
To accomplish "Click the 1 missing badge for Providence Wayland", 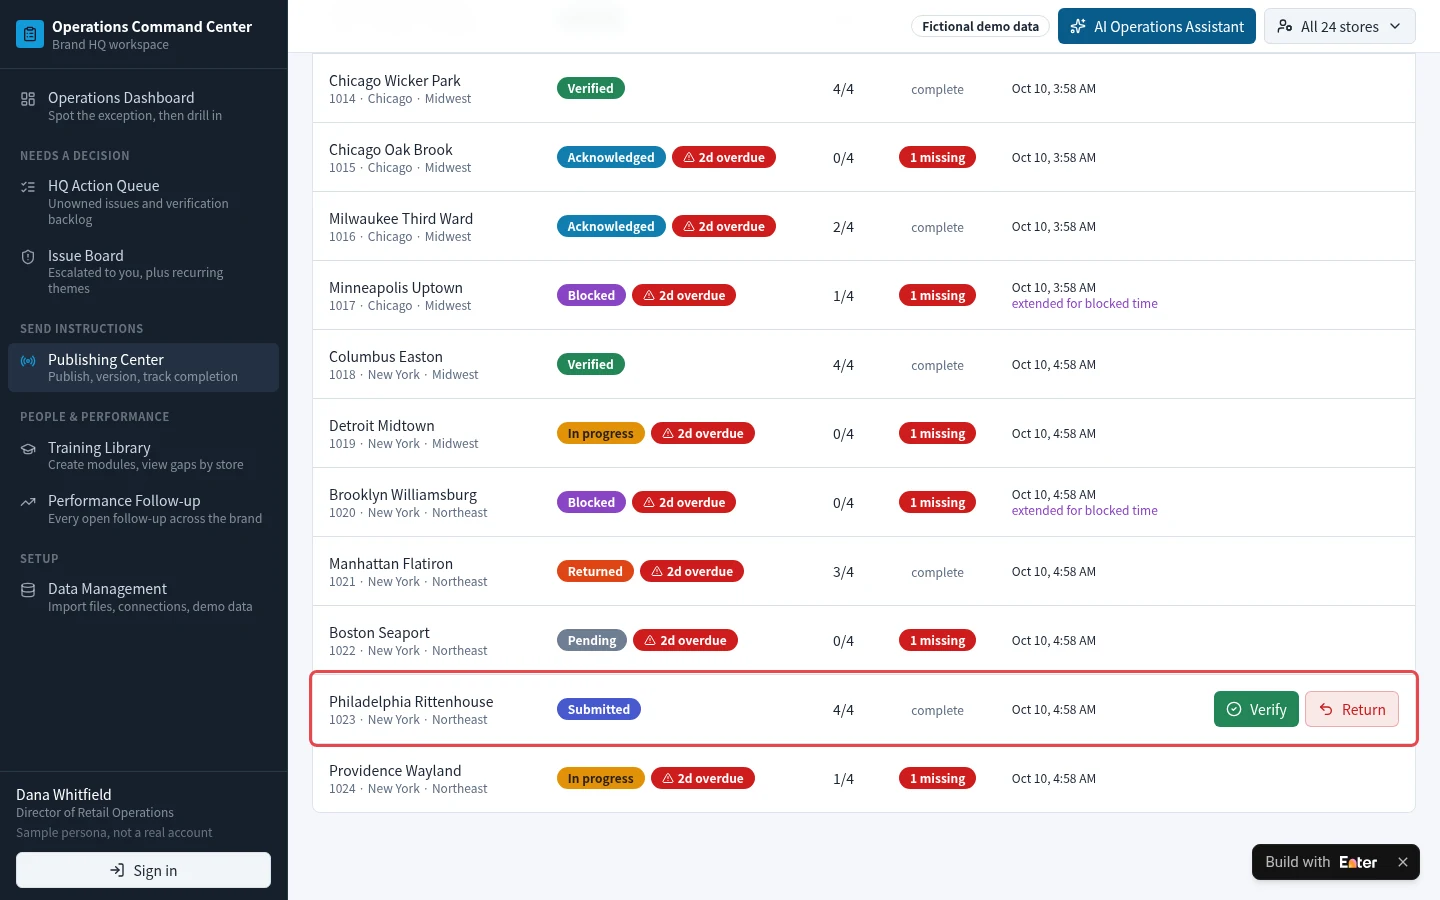I will click(x=937, y=778).
